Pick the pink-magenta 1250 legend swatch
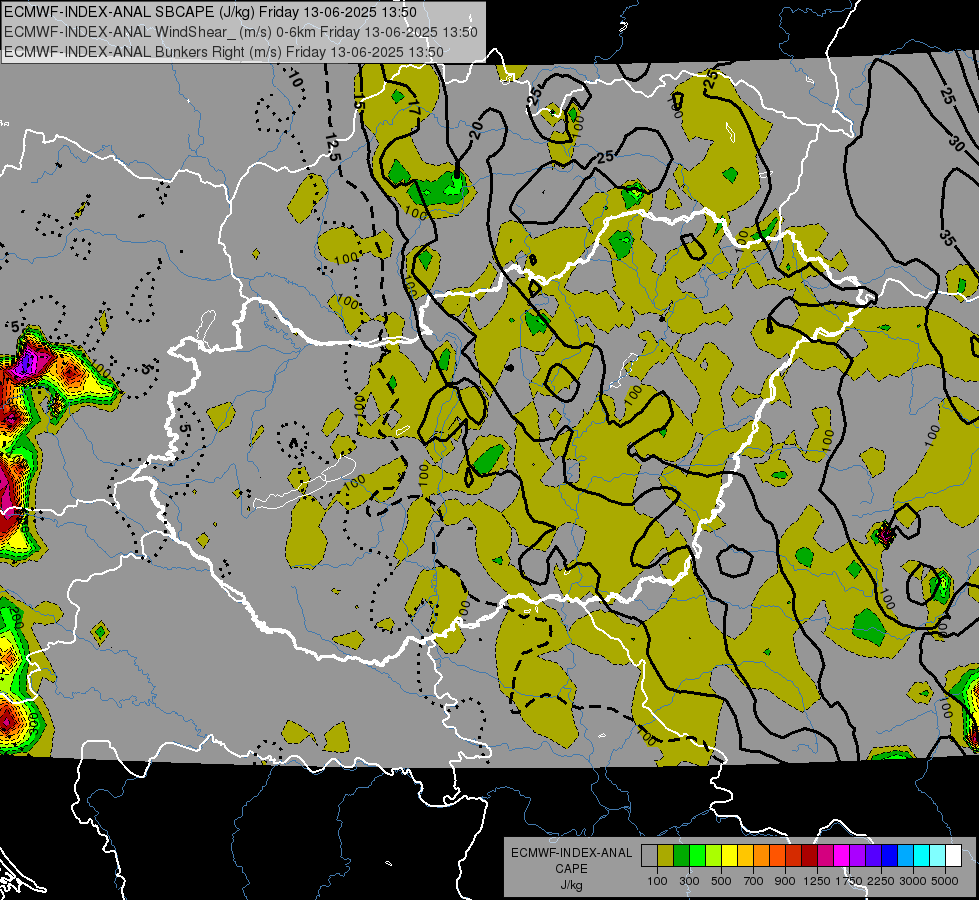Image resolution: width=979 pixels, height=900 pixels. tap(825, 856)
